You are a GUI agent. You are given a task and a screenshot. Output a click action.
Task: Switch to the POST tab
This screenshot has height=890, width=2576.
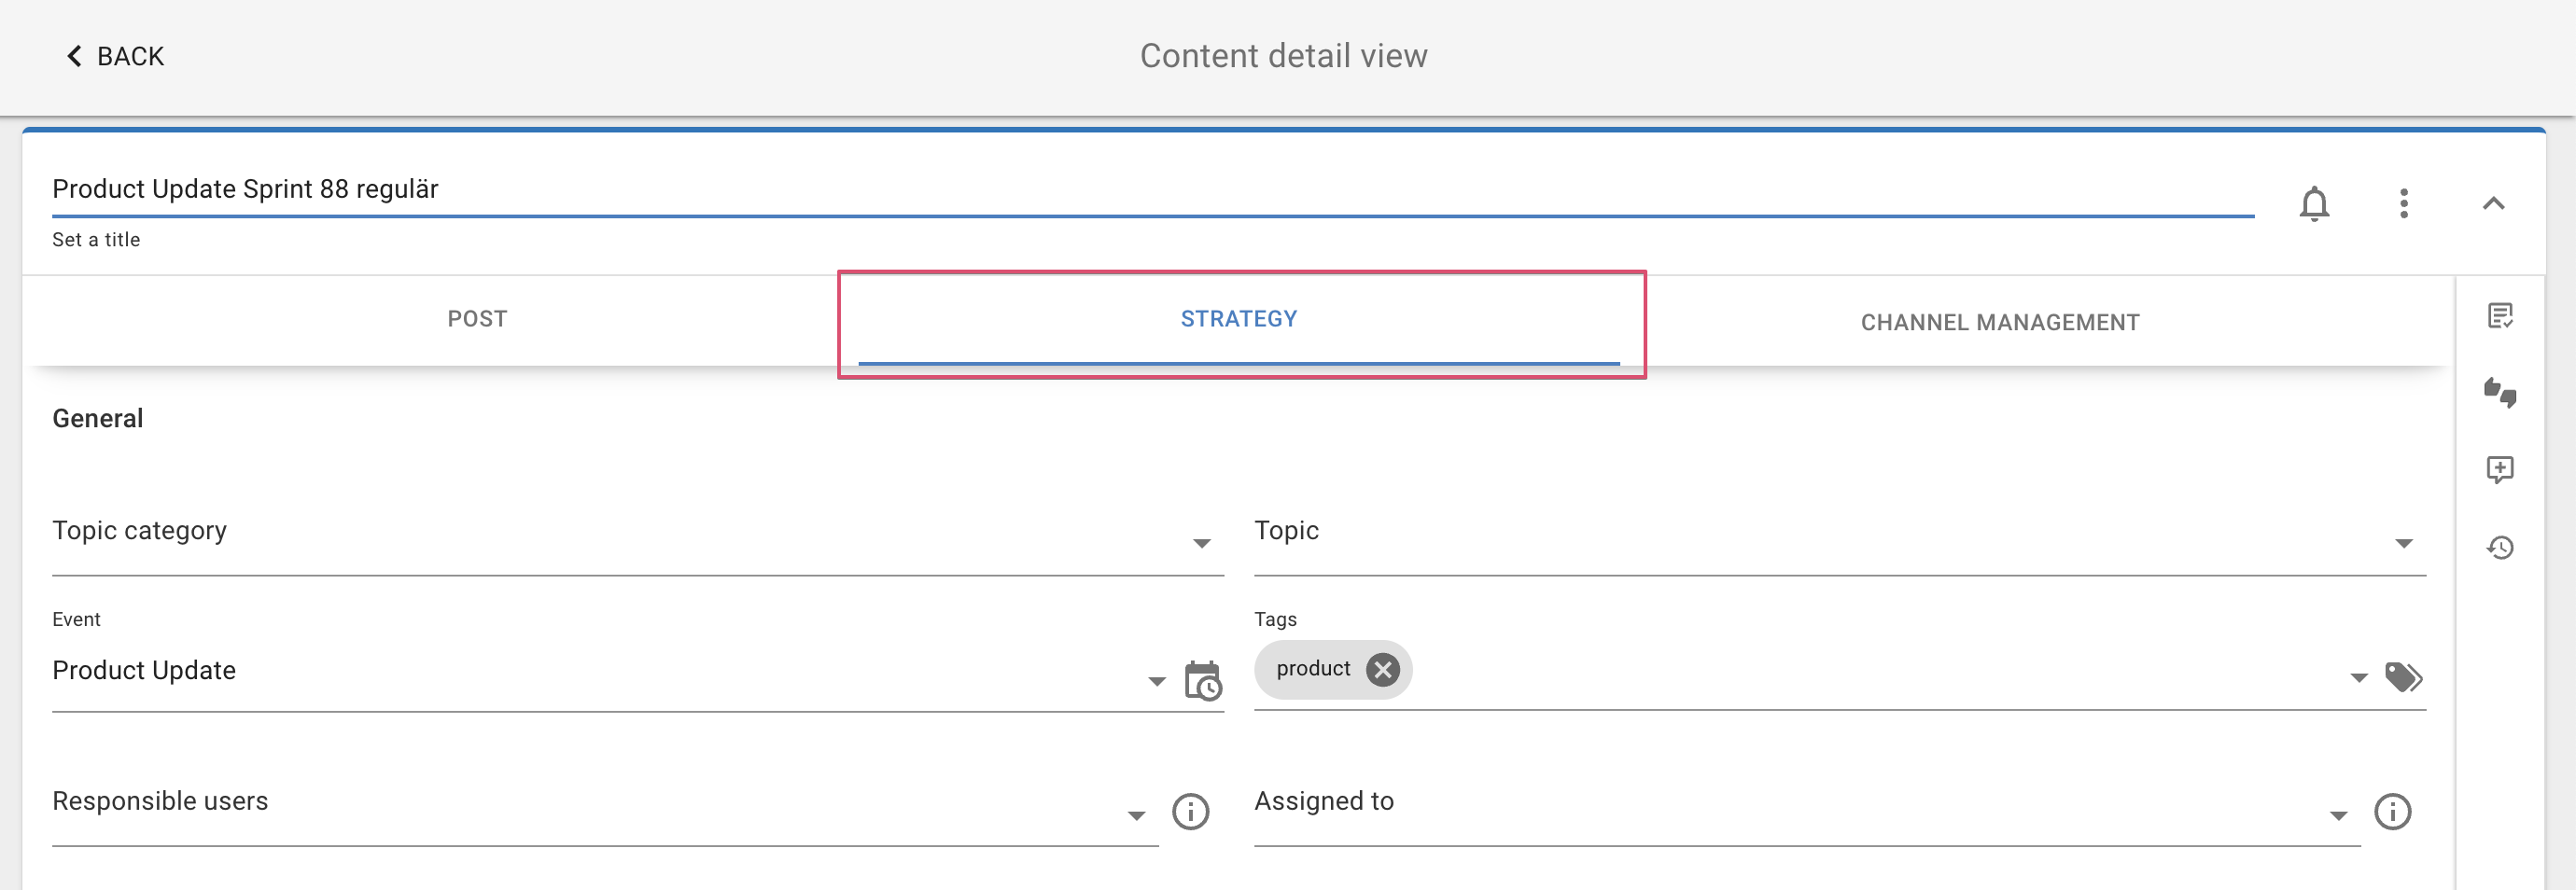(x=477, y=319)
